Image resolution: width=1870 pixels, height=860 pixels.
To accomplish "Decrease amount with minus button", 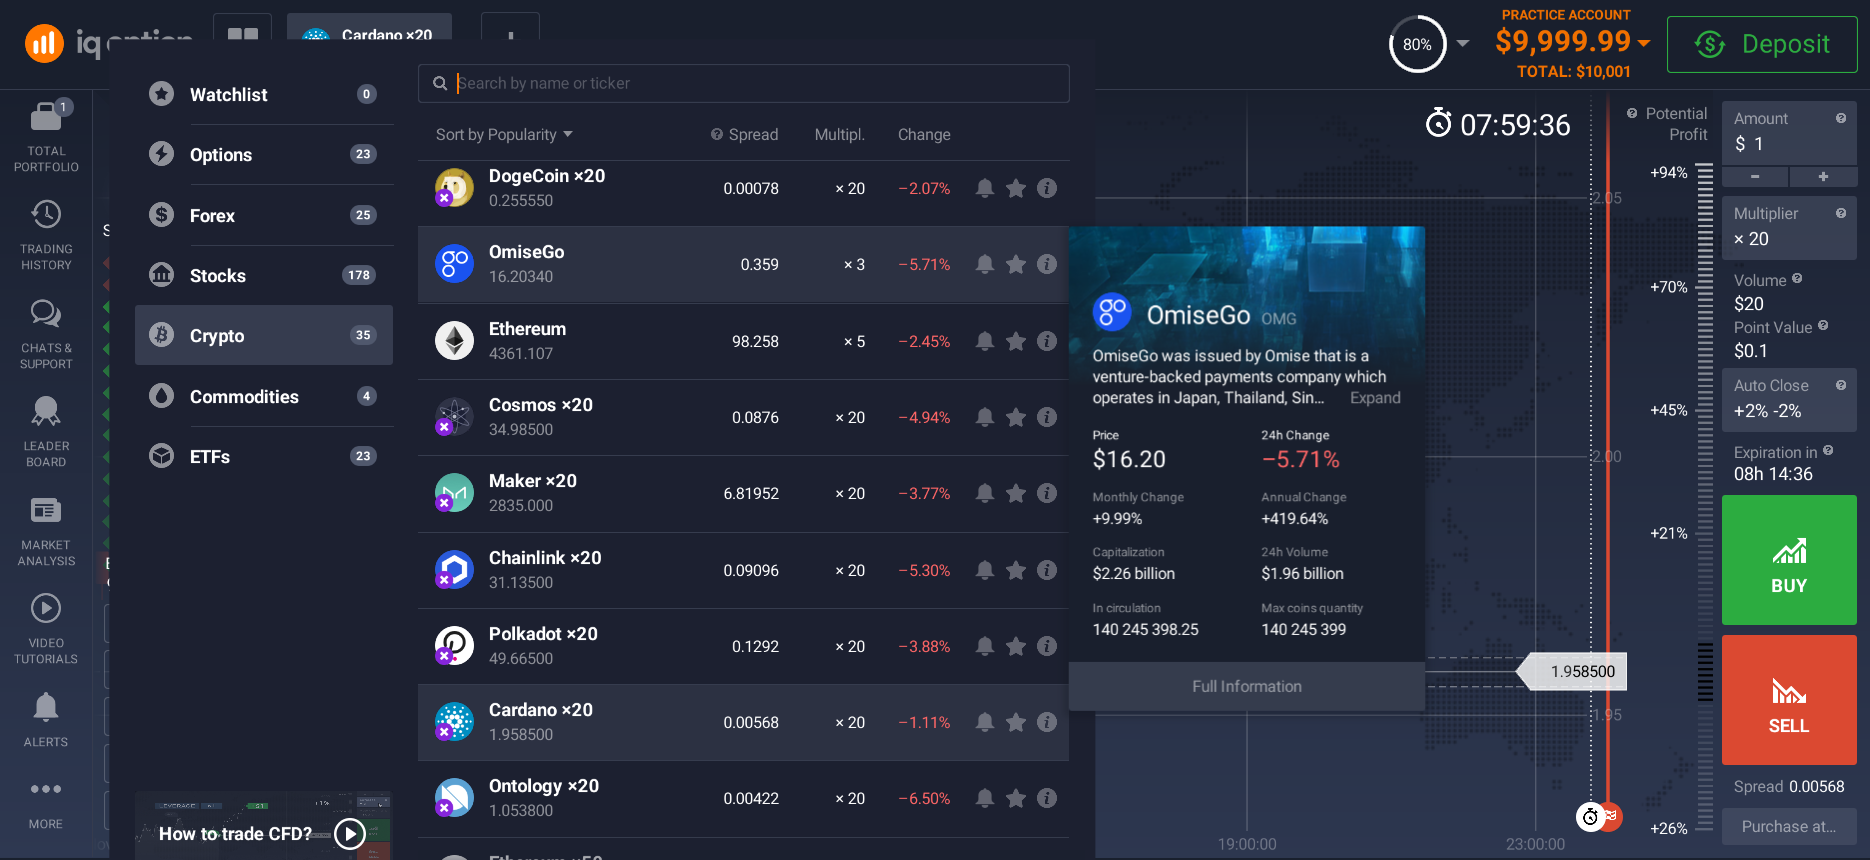I will point(1755,177).
